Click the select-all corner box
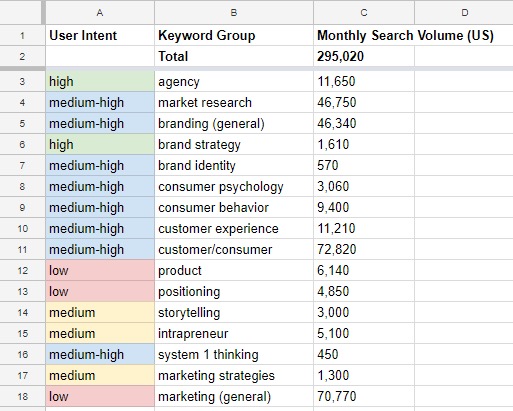The width and height of the screenshot is (513, 411). tap(22, 13)
